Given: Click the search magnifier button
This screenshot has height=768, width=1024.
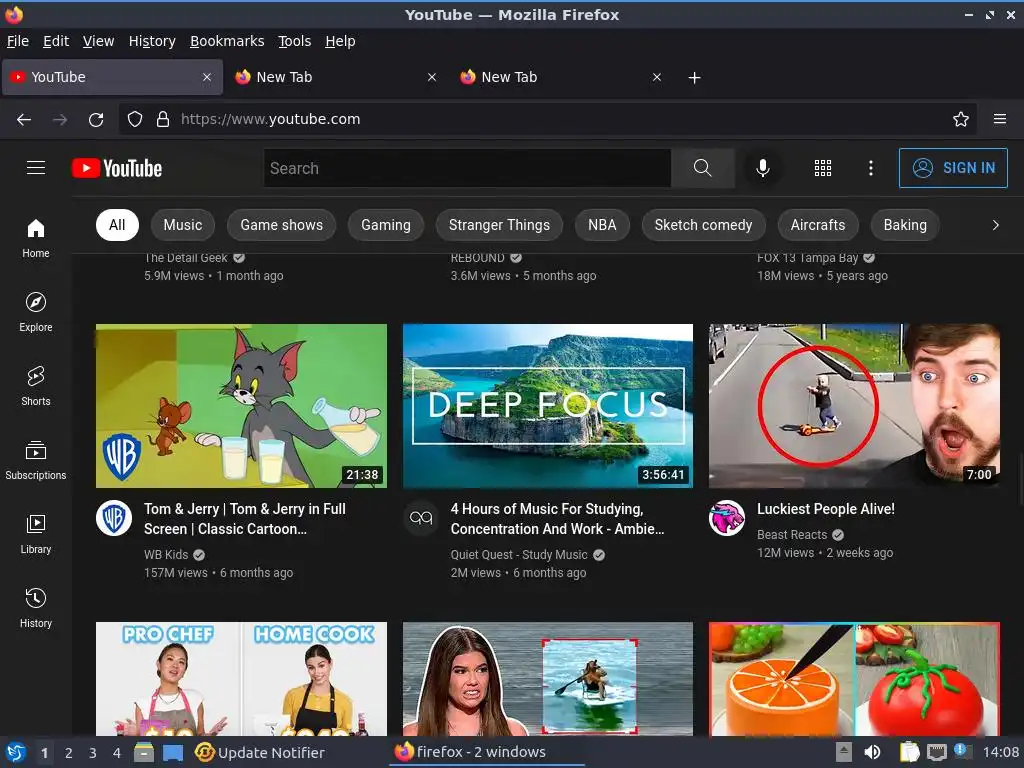Looking at the screenshot, I should [x=702, y=168].
